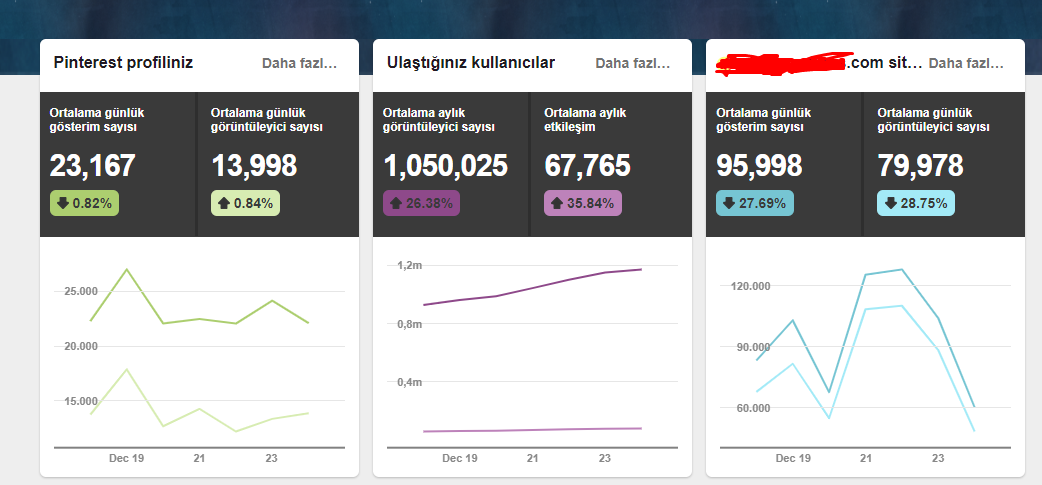Click the 1,050,025 monthly viewers figure
The height and width of the screenshot is (485, 1042).
click(445, 165)
